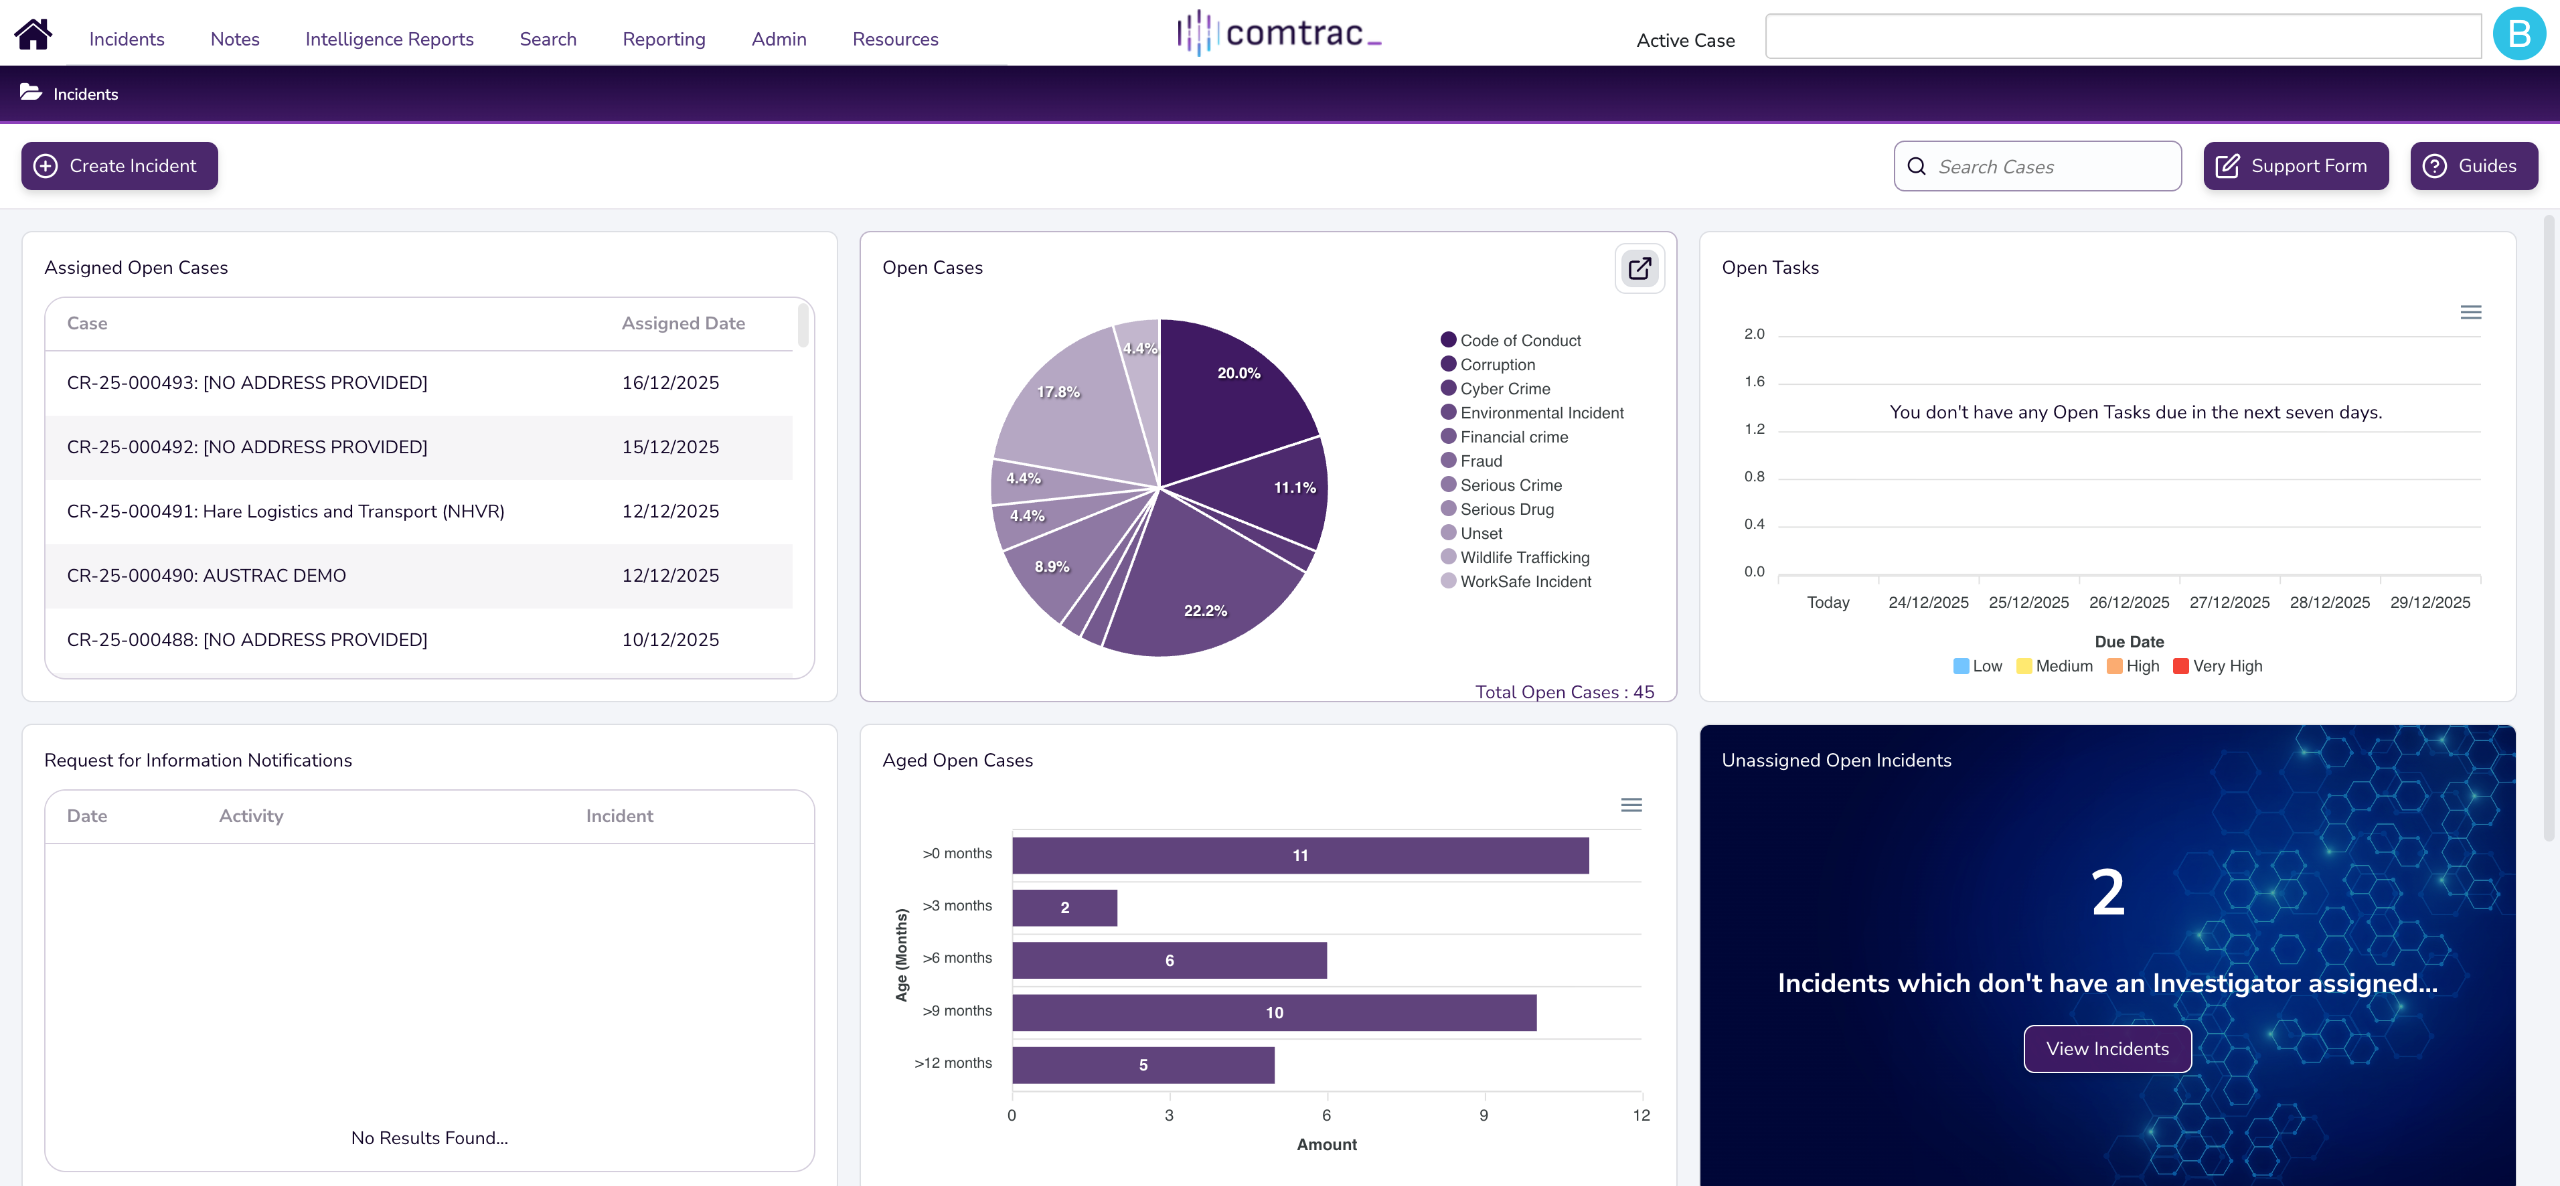Open the Open Cases pop-out icon

point(1639,268)
